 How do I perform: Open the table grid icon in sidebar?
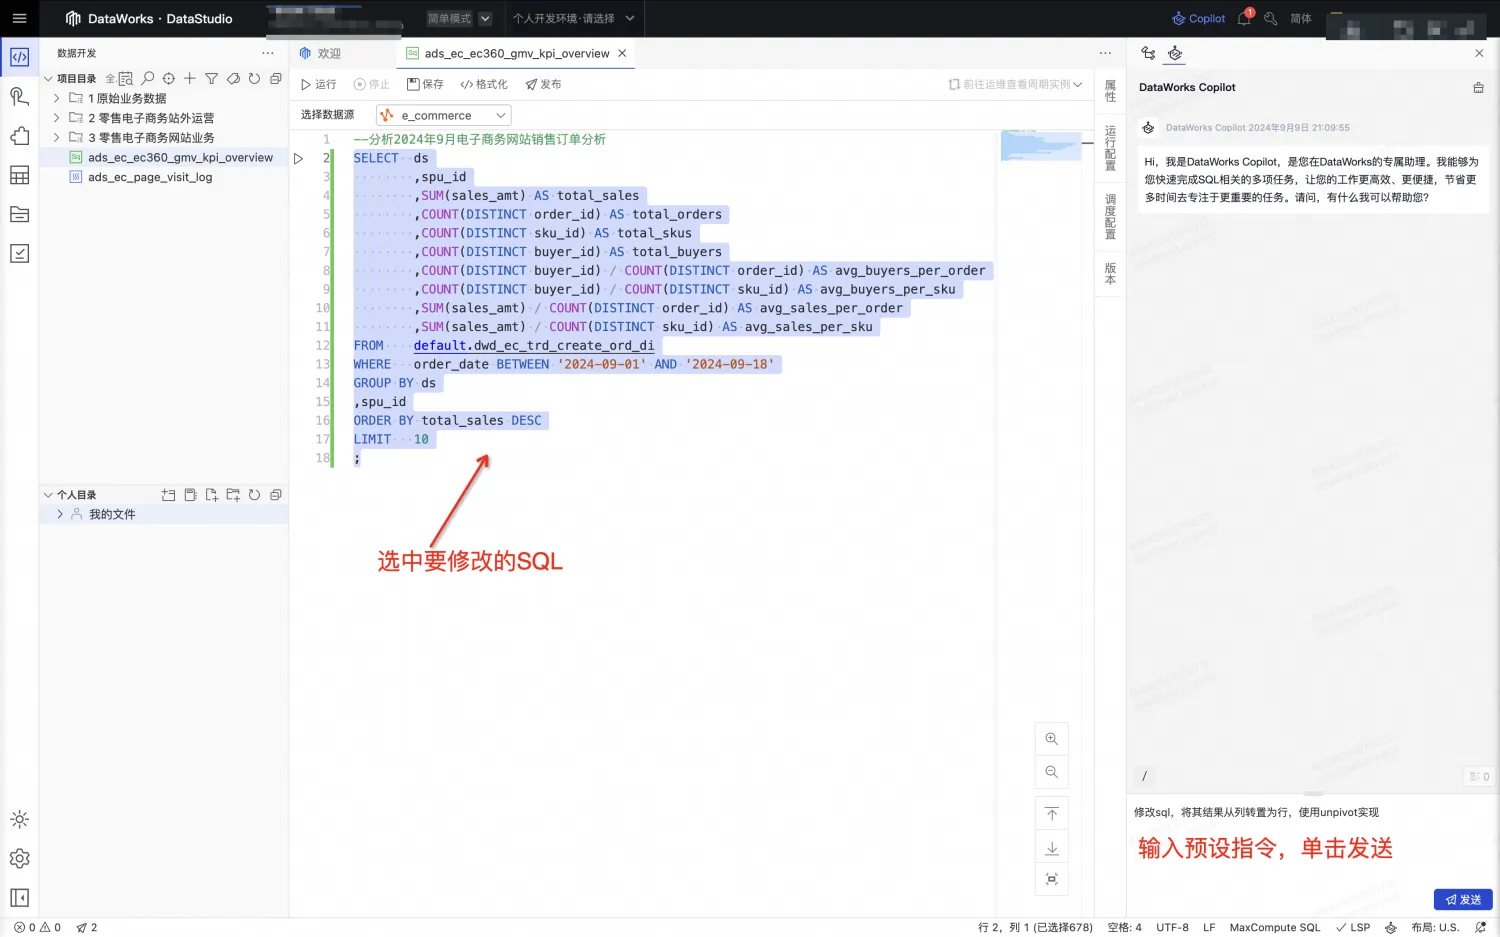(19, 175)
